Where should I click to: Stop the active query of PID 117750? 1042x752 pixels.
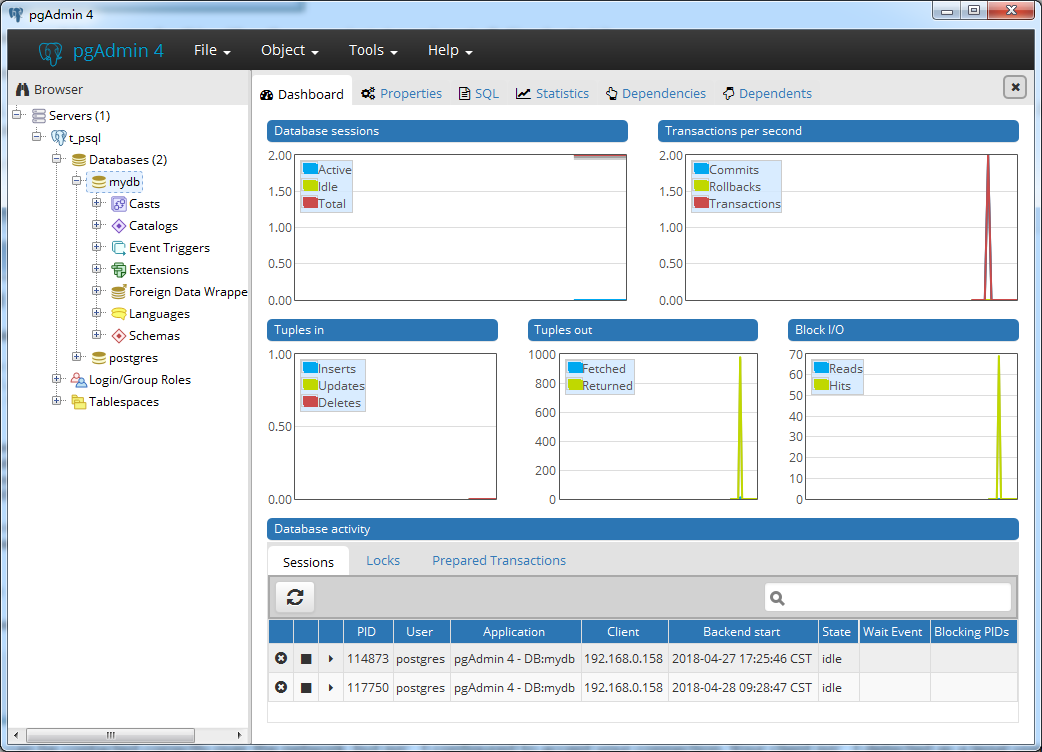pos(306,688)
